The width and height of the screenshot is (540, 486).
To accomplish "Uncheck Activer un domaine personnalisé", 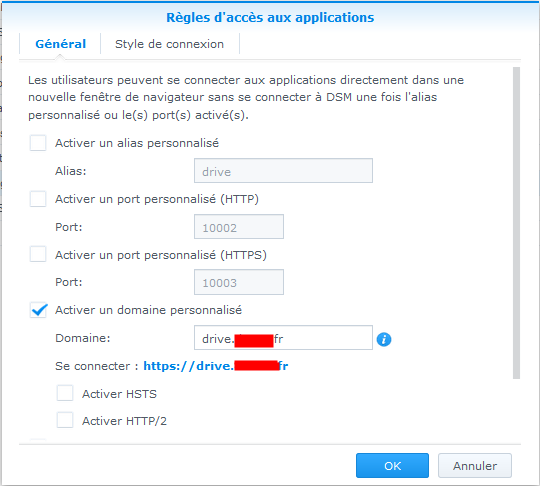I will [38, 310].
